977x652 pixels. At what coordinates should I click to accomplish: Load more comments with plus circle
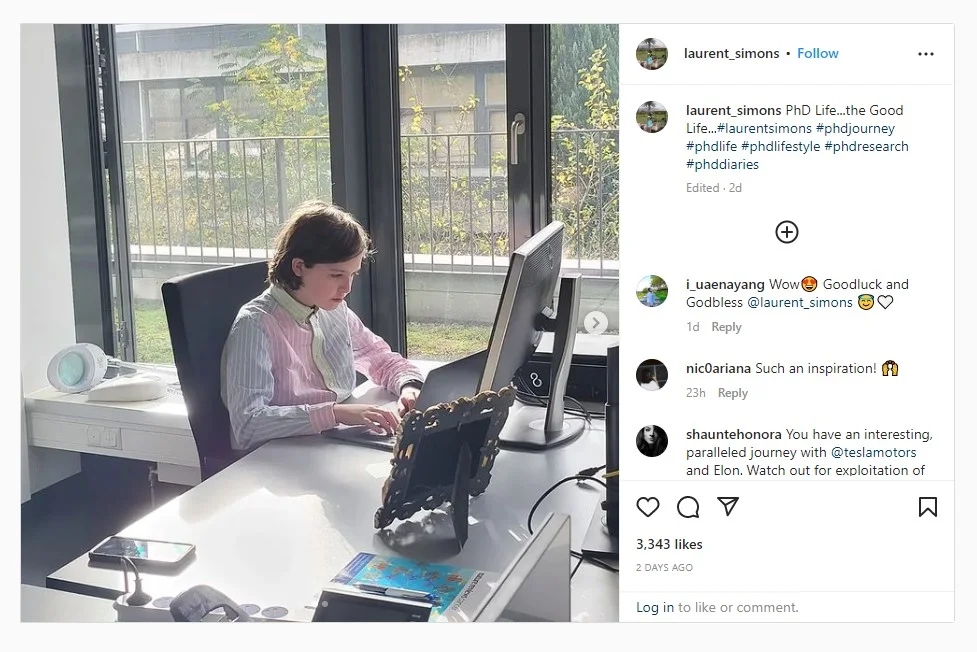[787, 232]
